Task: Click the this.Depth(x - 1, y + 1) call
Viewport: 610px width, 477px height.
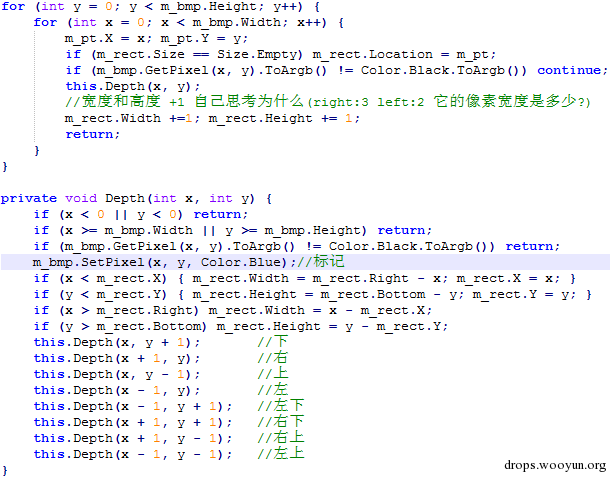Action: 132,406
